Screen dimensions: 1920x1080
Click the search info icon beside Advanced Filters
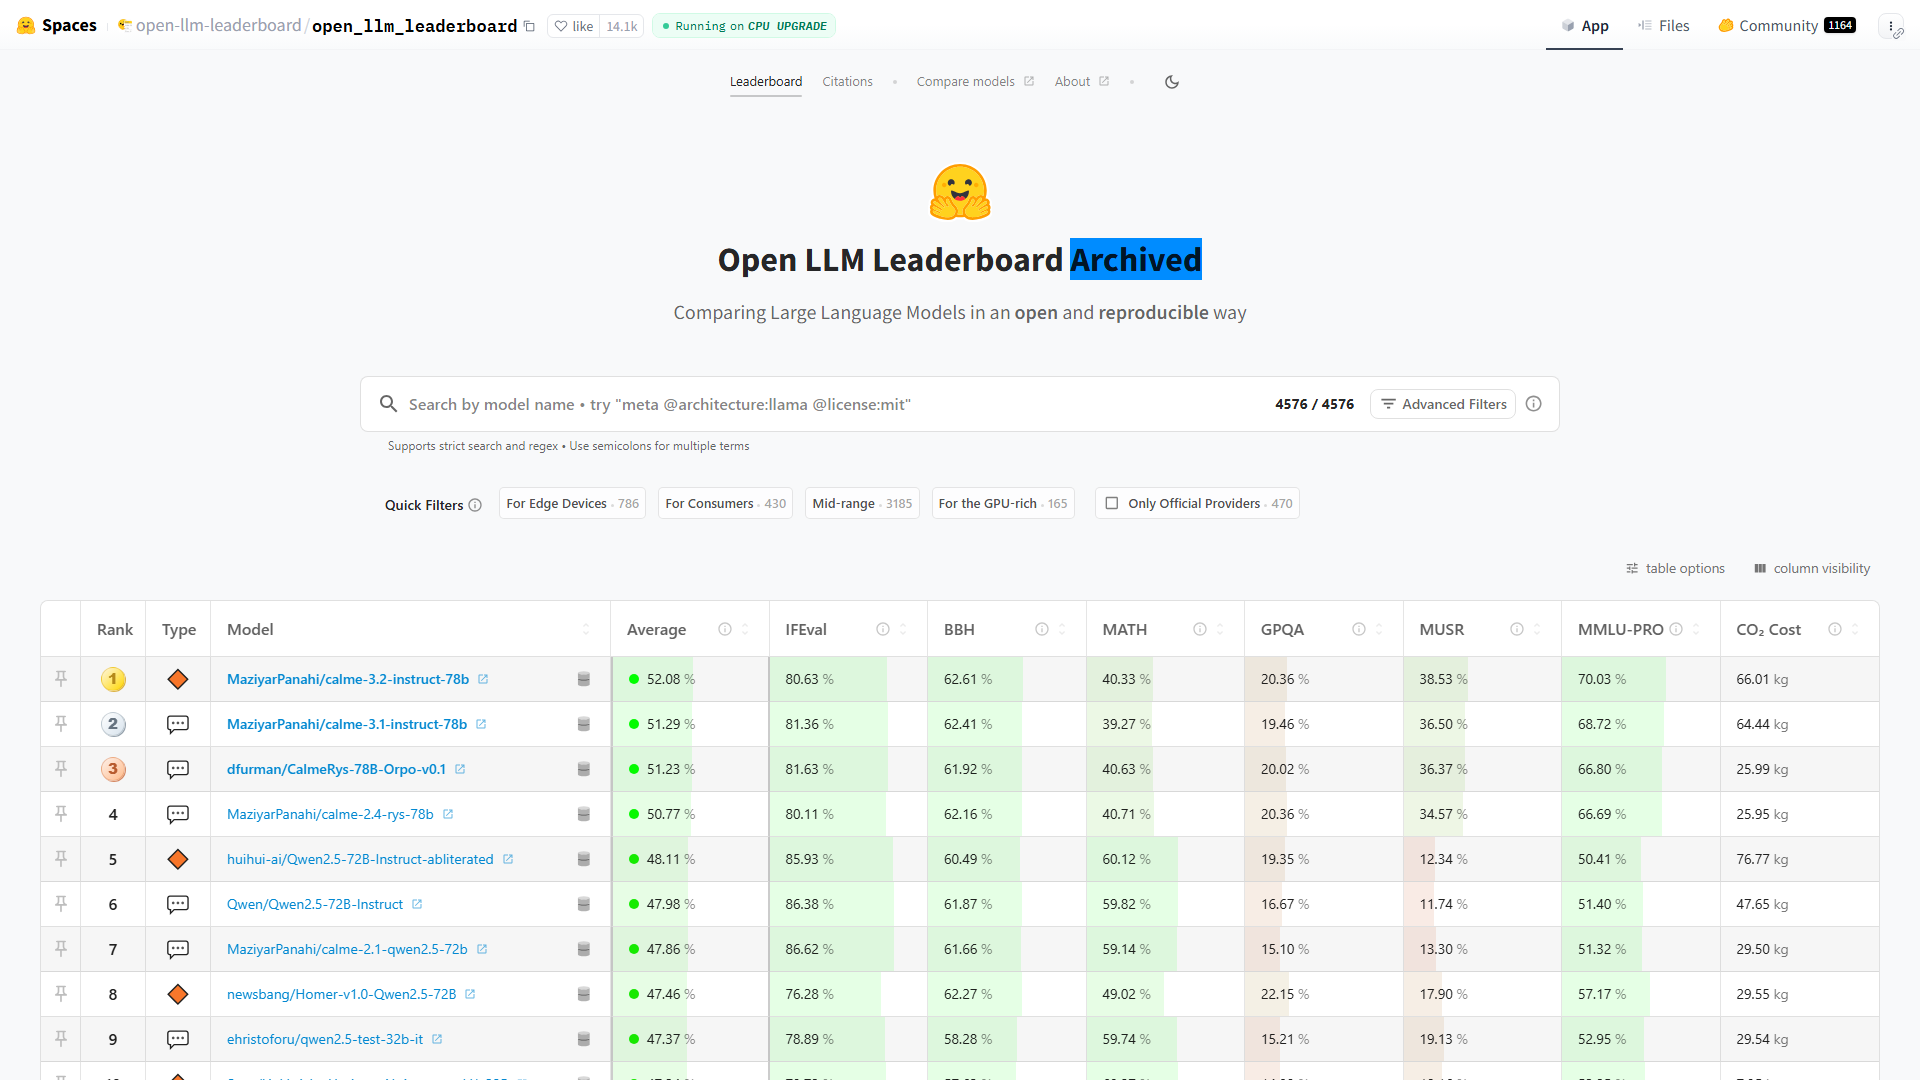click(1534, 404)
